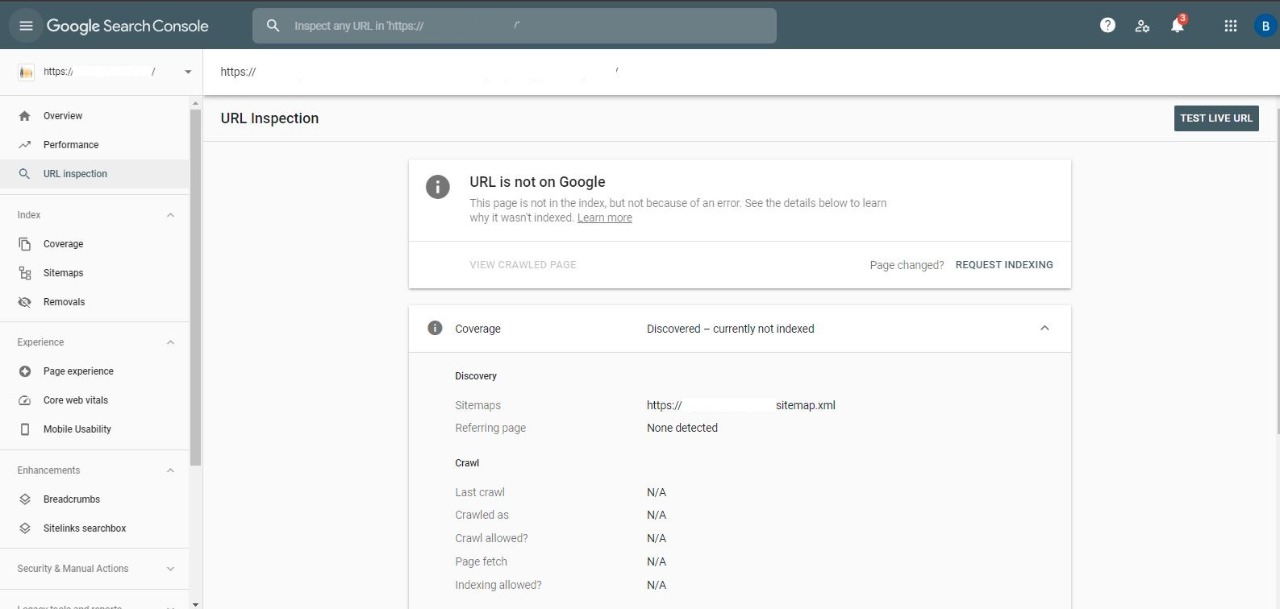Click info icon beside Coverage heading
Screen dimensions: 1280x609
[435, 328]
